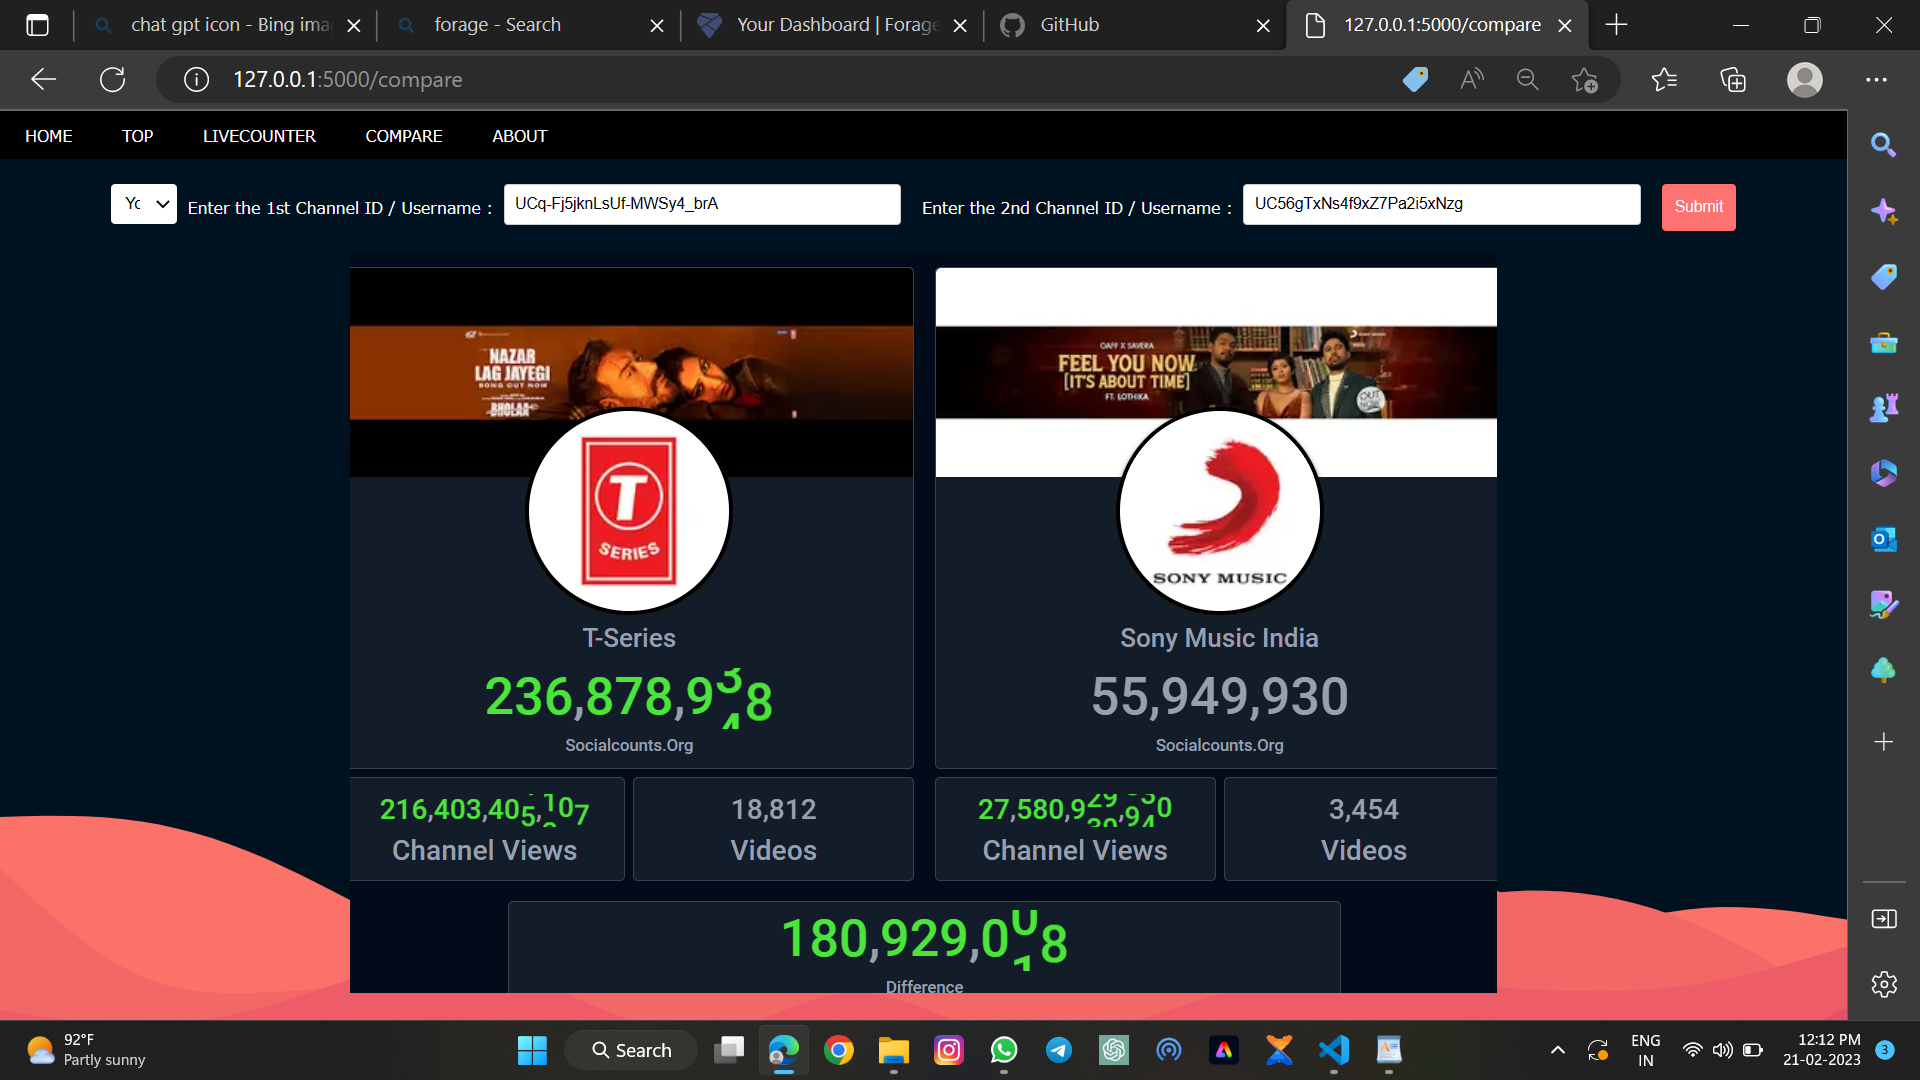Click the T-Series channel logo

pos(629,510)
